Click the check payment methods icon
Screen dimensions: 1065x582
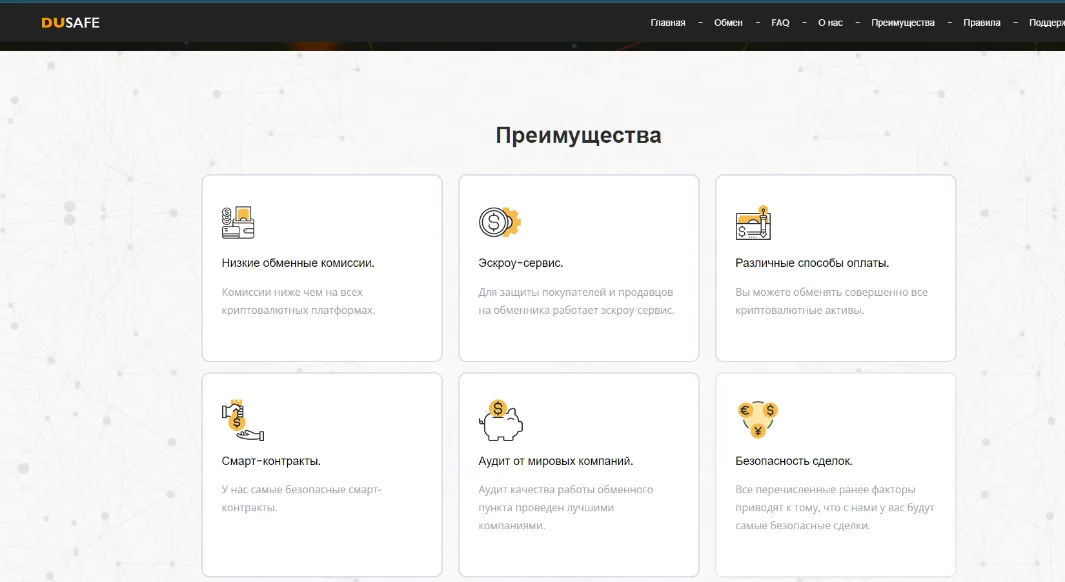coord(753,223)
